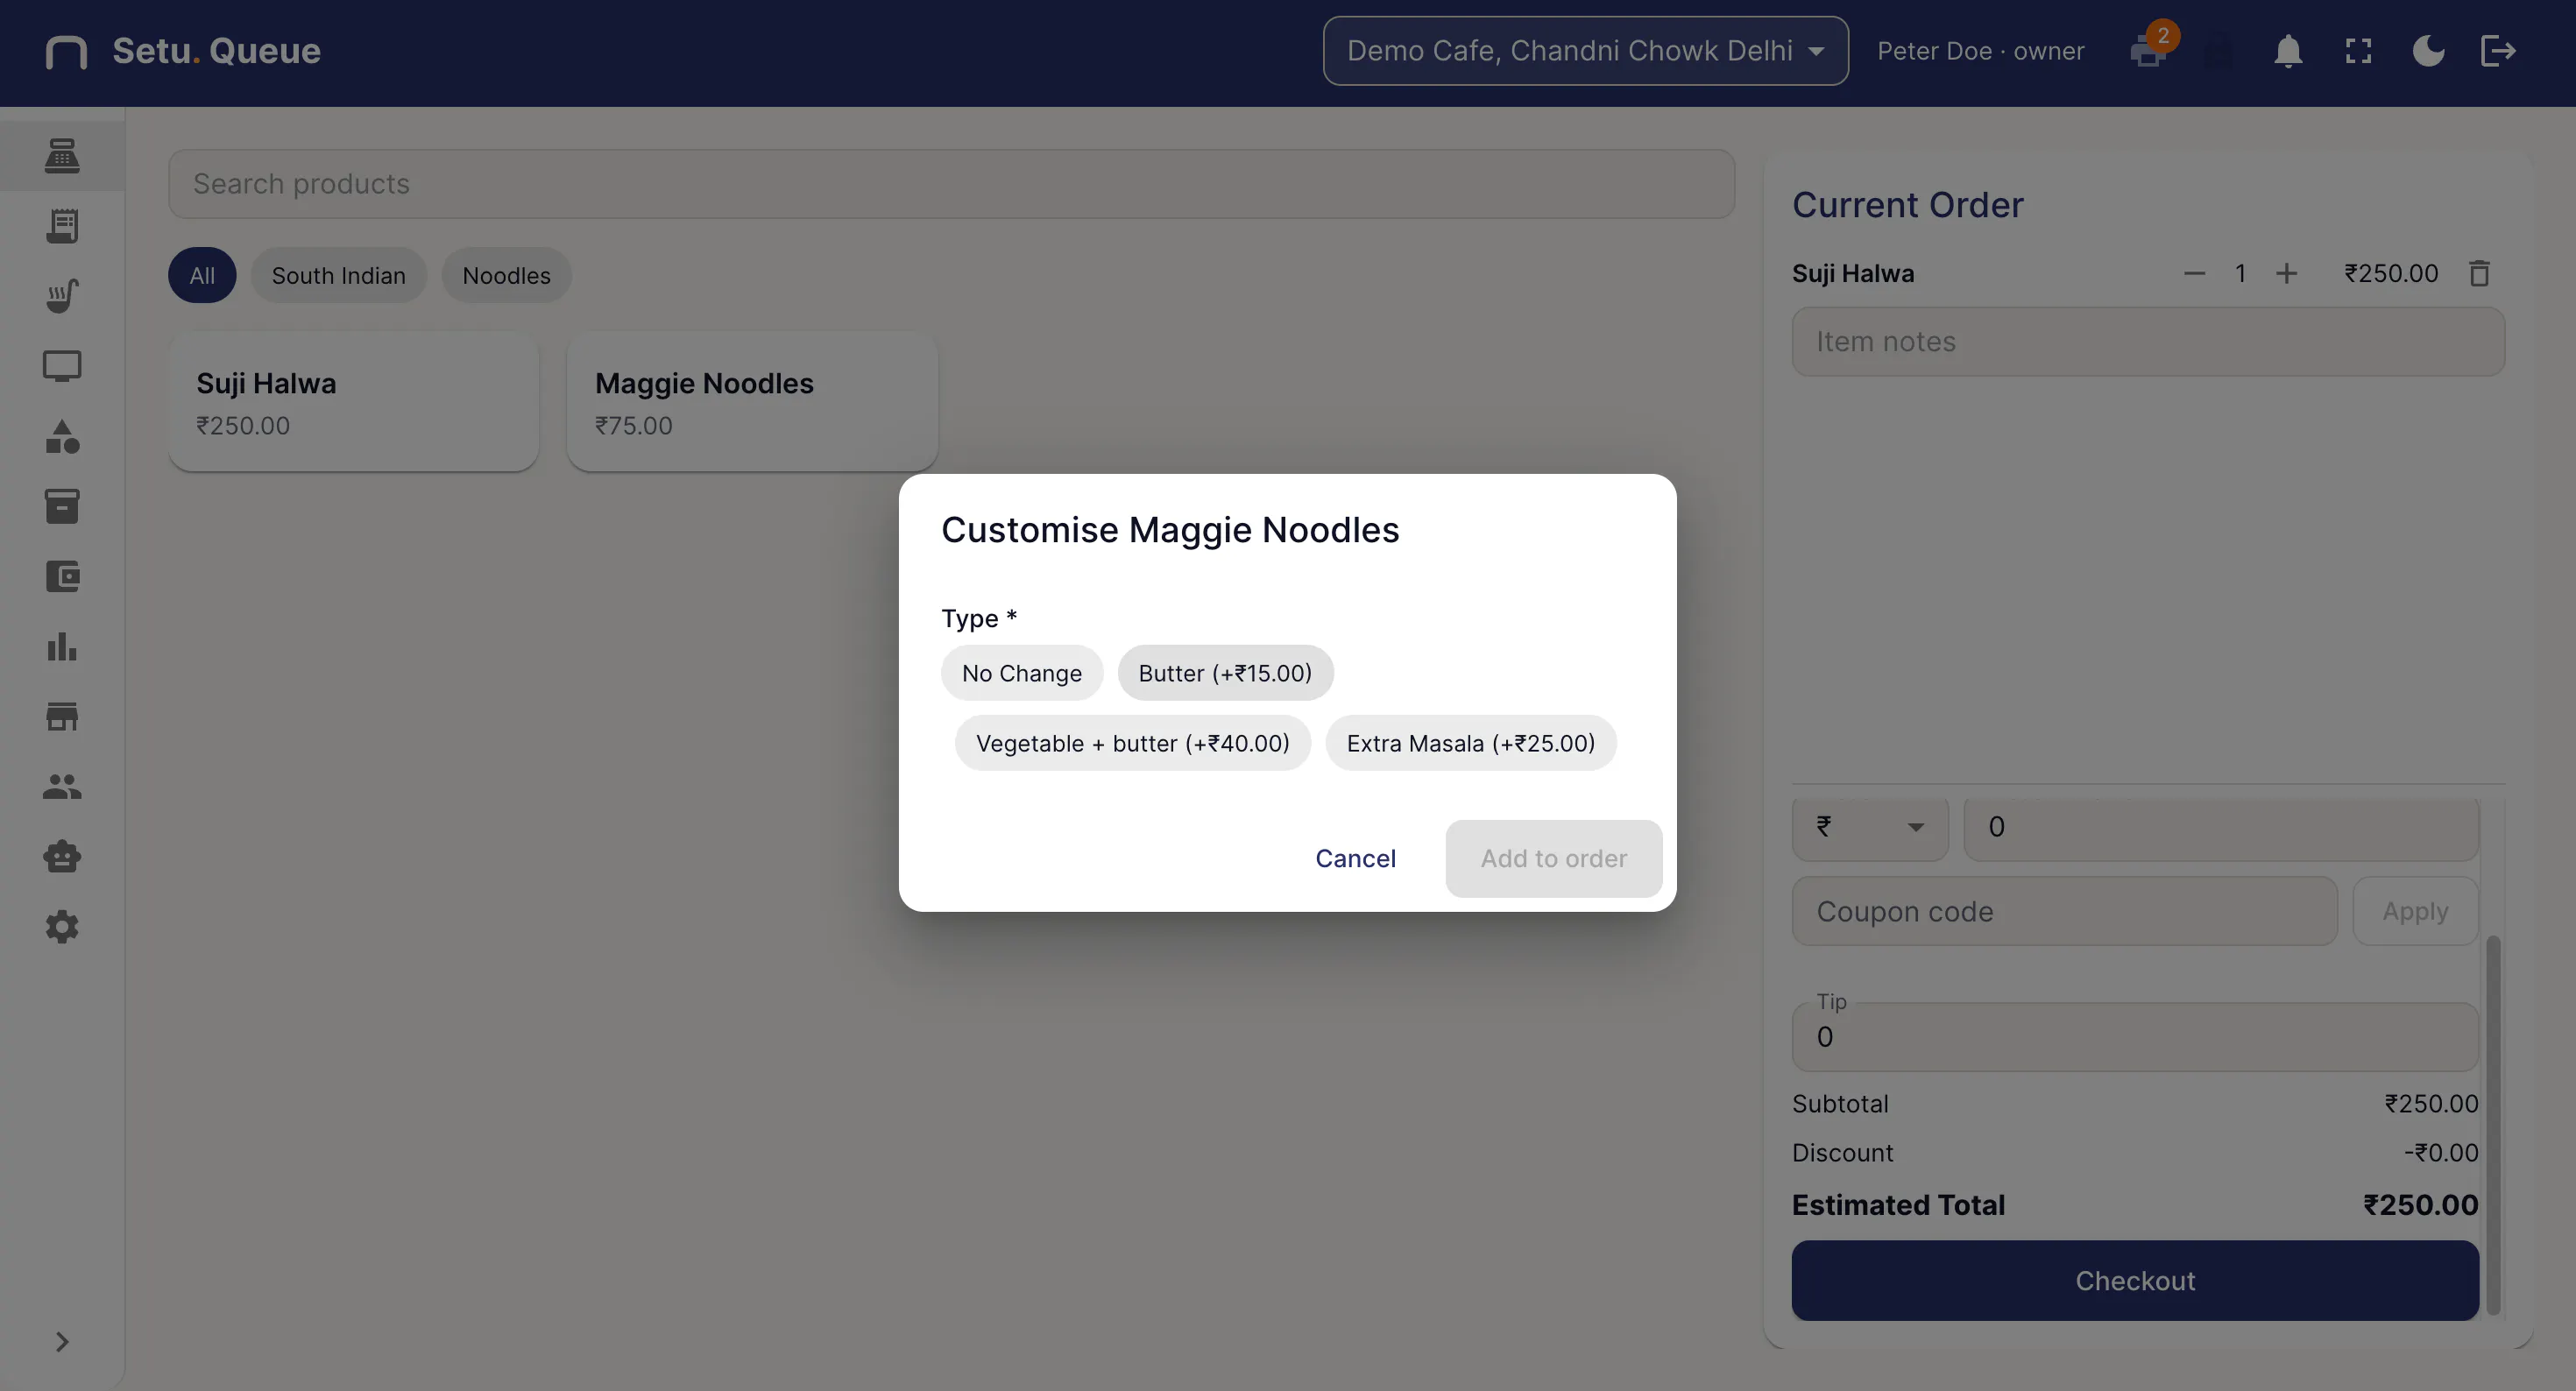The image size is (2576, 1391).
Task: Choose the Vegetable + butter option
Action: (x=1132, y=743)
